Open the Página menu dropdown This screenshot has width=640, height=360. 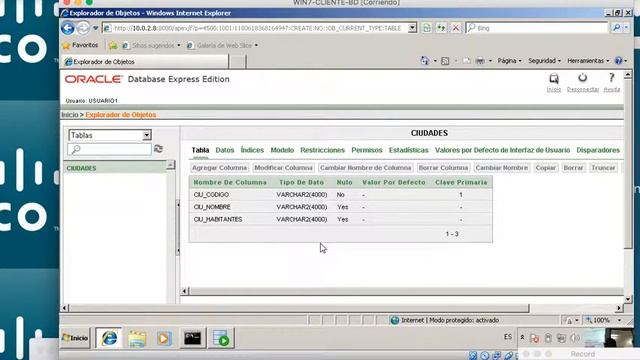point(509,61)
